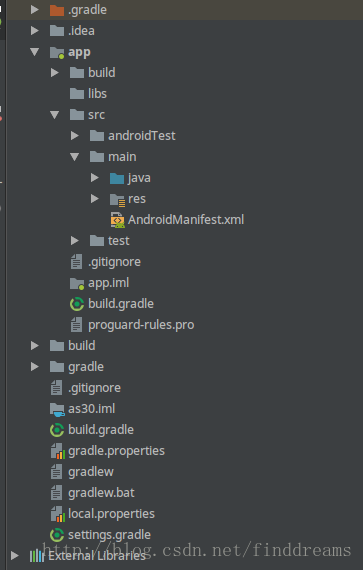363x570 pixels.
Task: Click the orange .gradle folder icon
Action: pyautogui.click(x=57, y=10)
